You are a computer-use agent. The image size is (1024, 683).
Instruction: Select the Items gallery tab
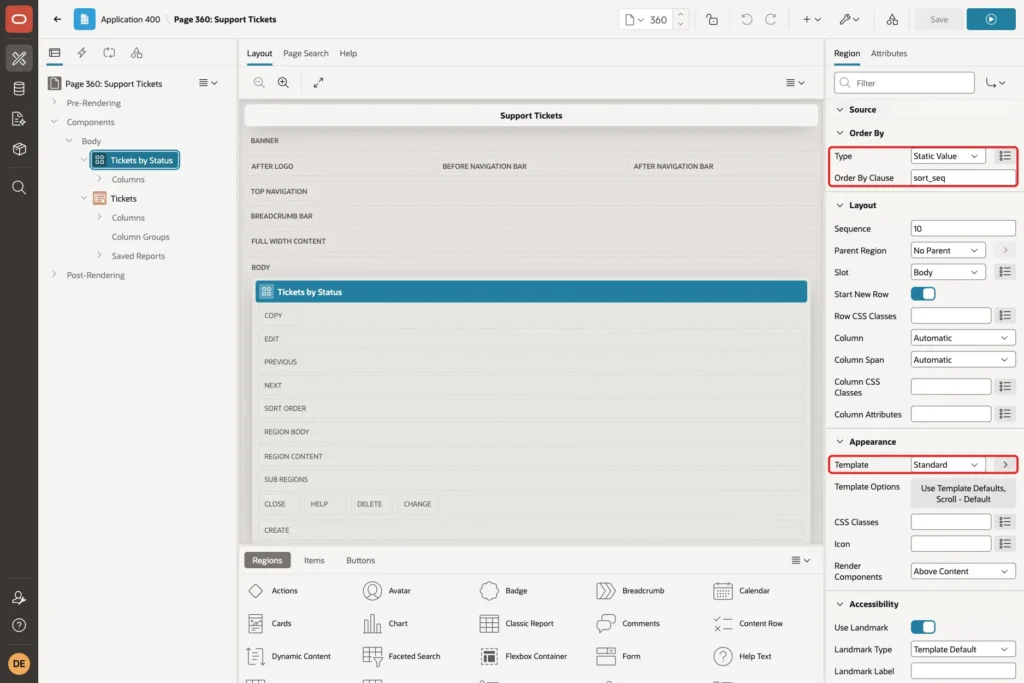(314, 560)
